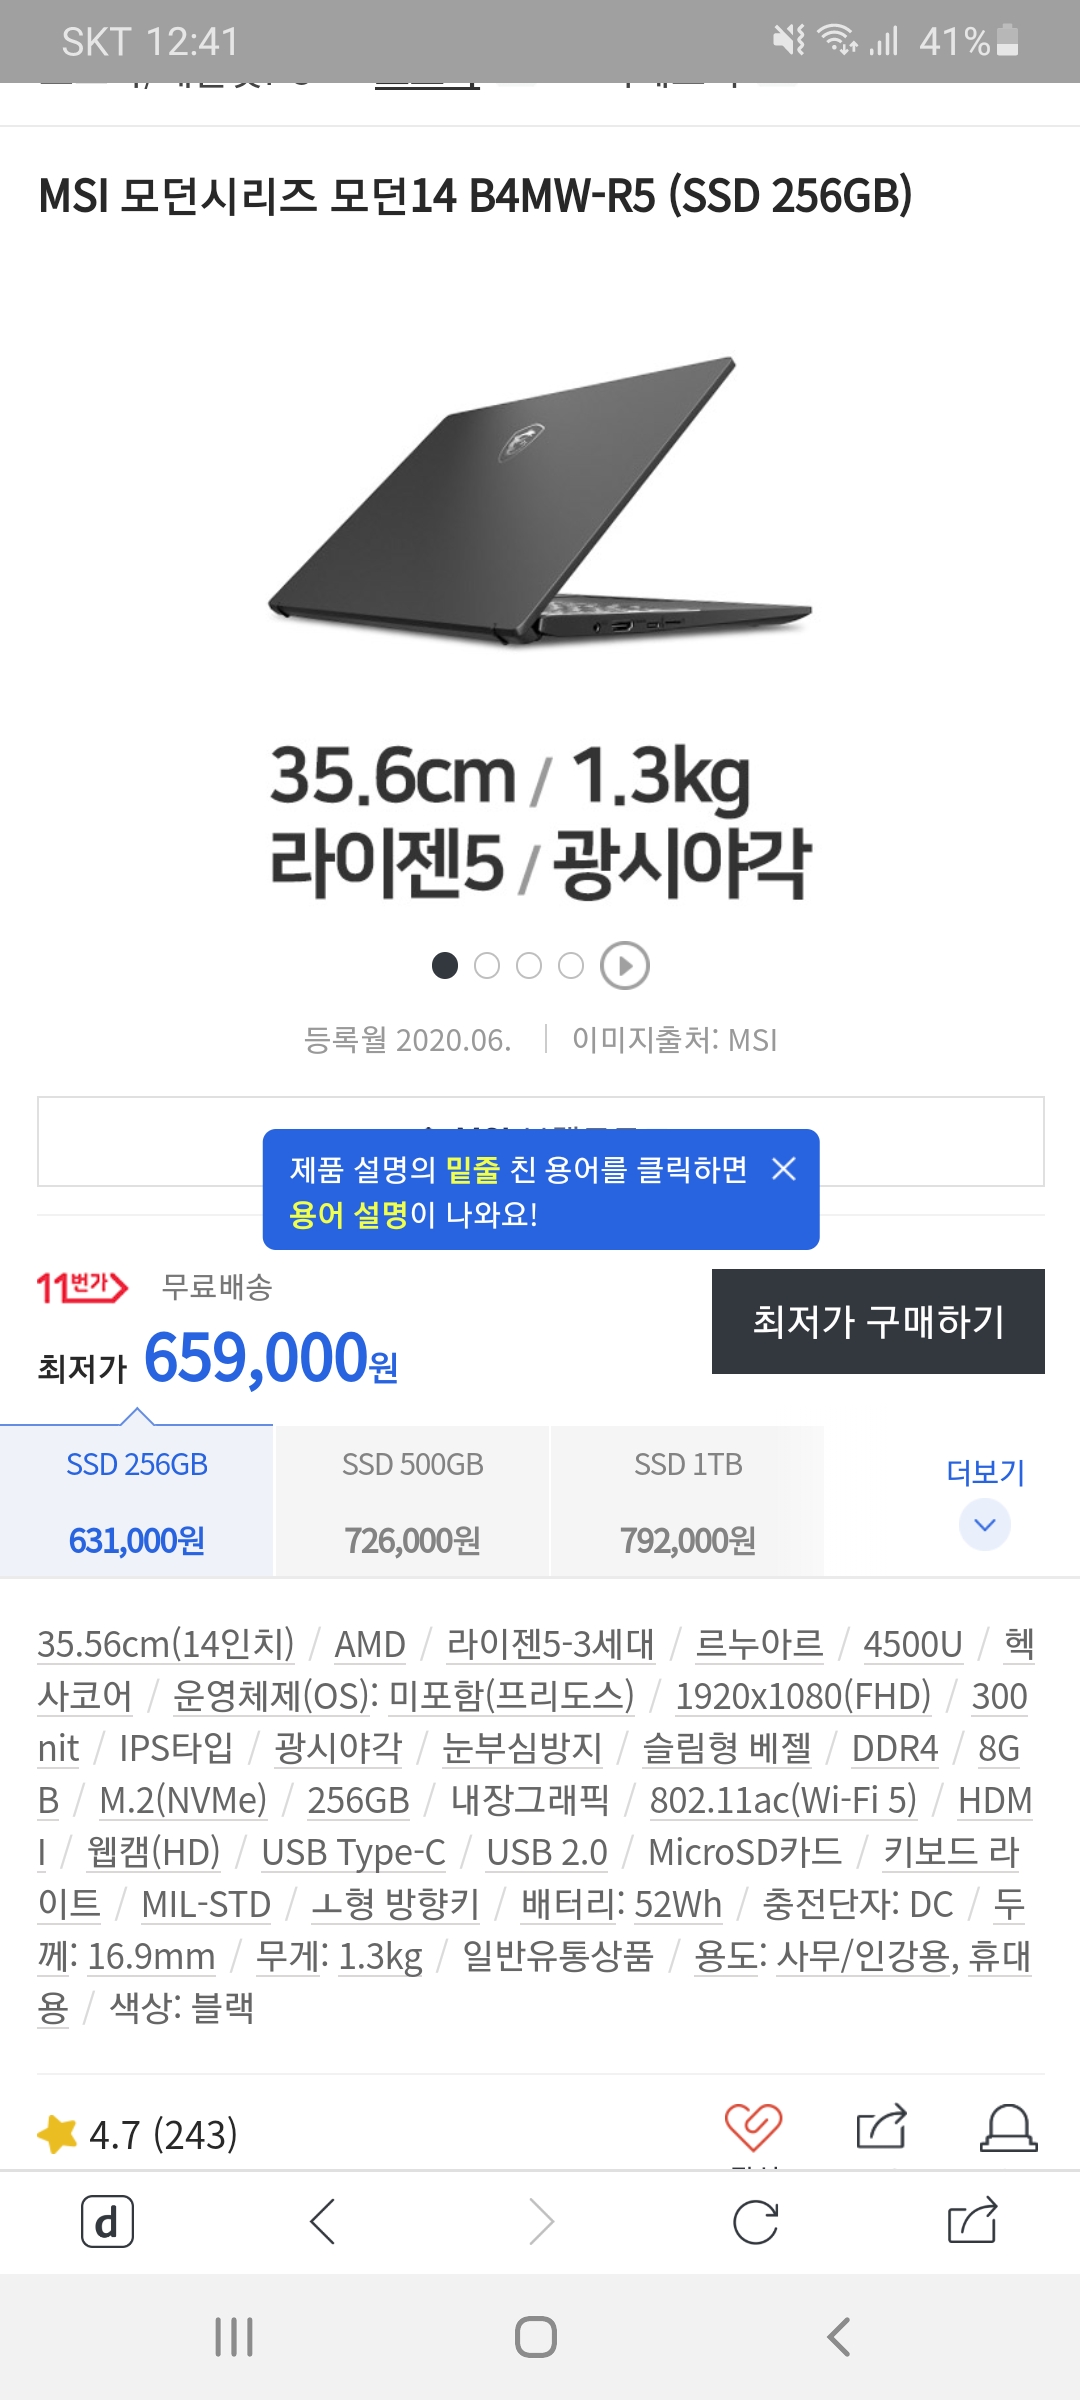Expand more storage options with 더보기
This screenshot has height=2400, width=1080.
(x=985, y=1500)
